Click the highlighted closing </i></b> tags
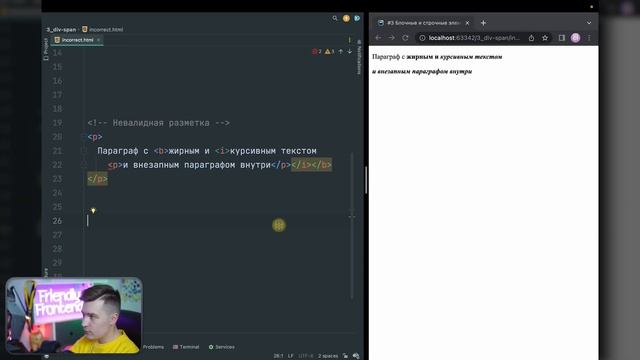This screenshot has height=360, width=640. tap(311, 165)
